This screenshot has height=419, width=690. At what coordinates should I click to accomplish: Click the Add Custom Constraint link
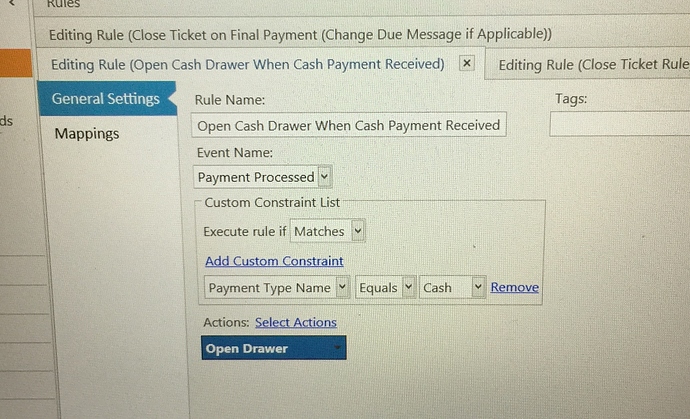pos(274,261)
